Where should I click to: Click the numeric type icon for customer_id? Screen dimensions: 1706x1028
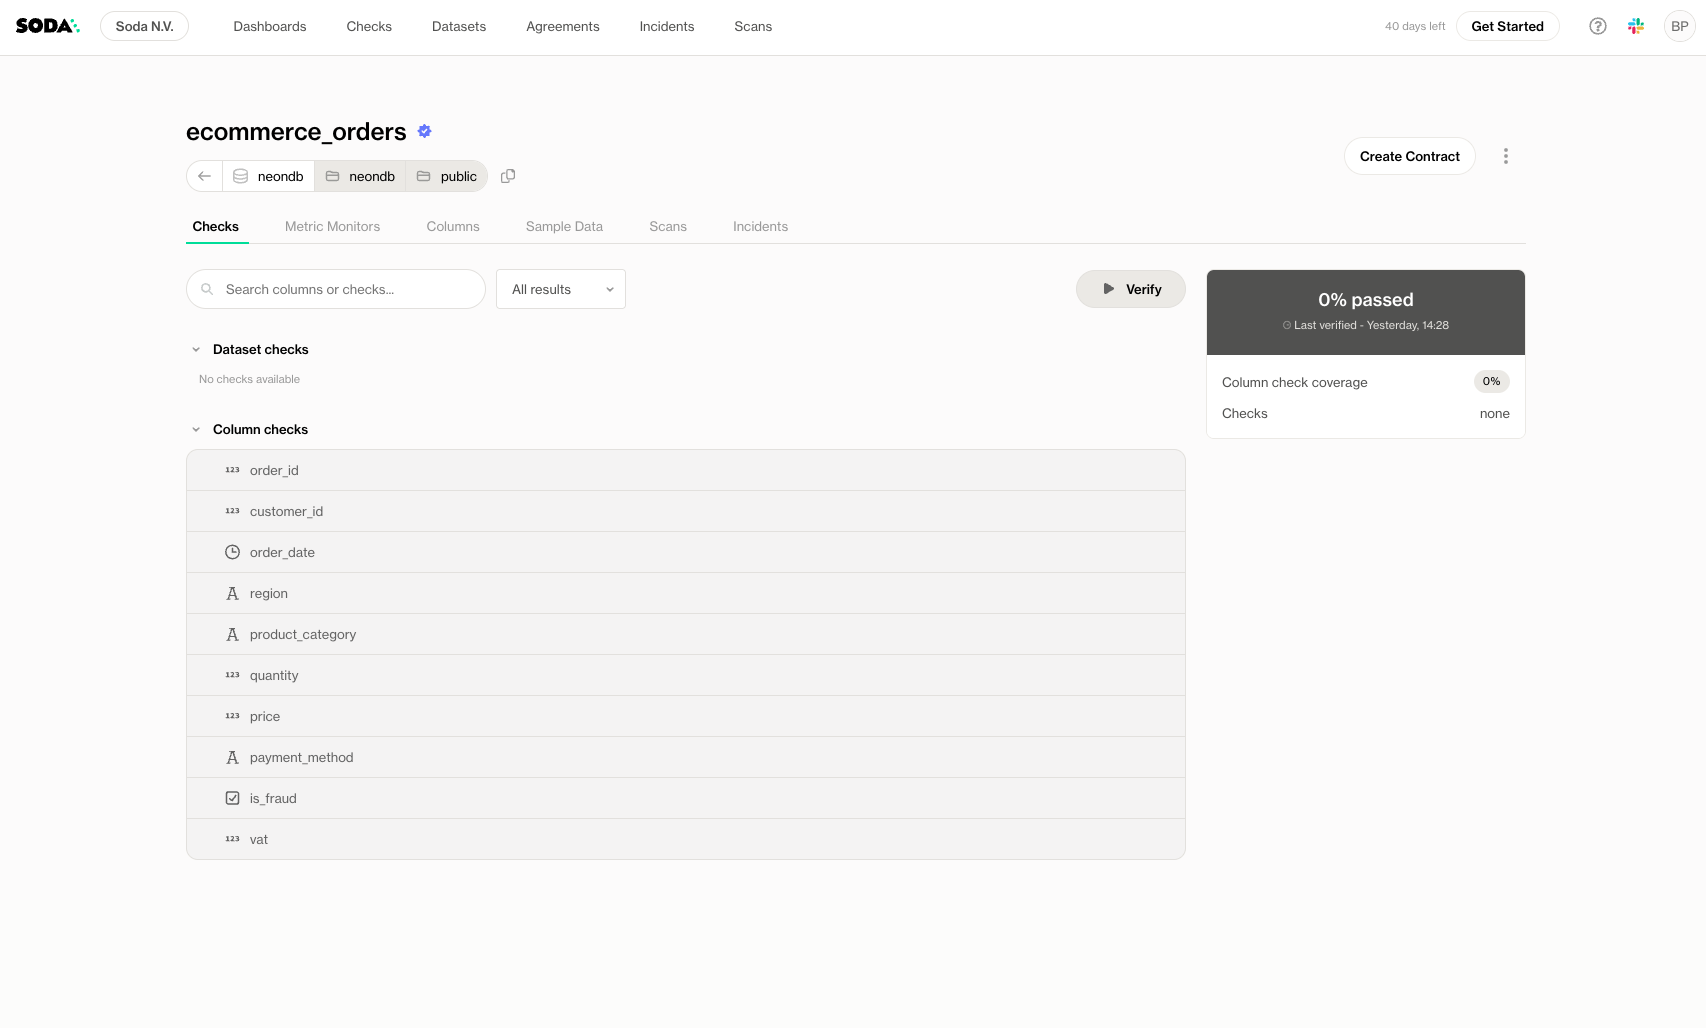(232, 511)
